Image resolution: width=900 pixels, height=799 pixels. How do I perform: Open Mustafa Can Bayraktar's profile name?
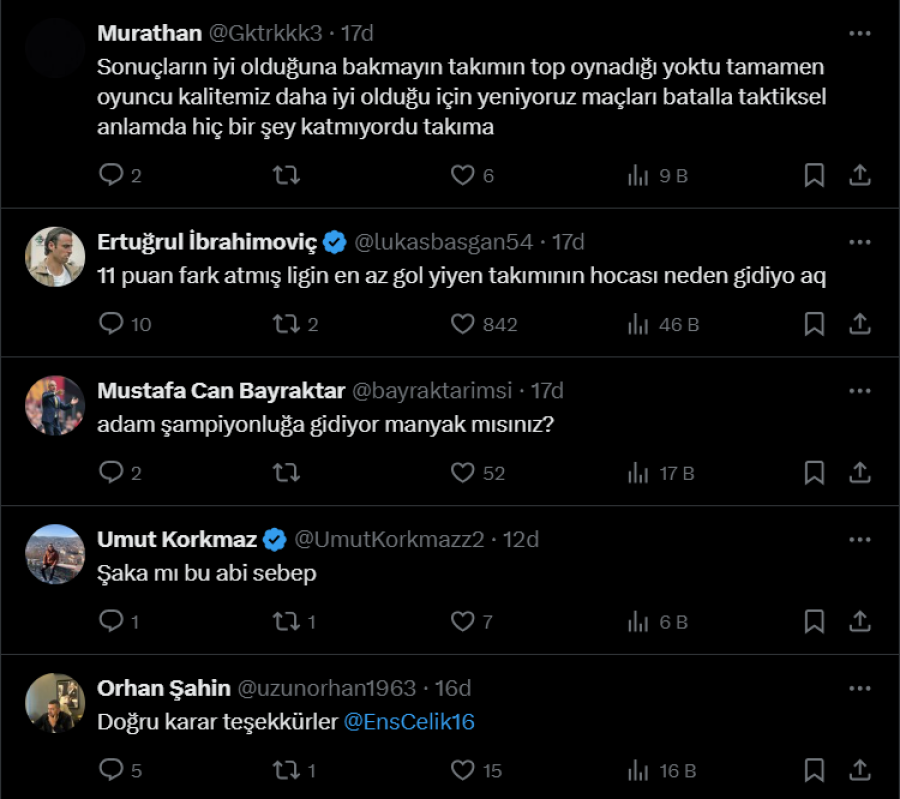point(221,390)
